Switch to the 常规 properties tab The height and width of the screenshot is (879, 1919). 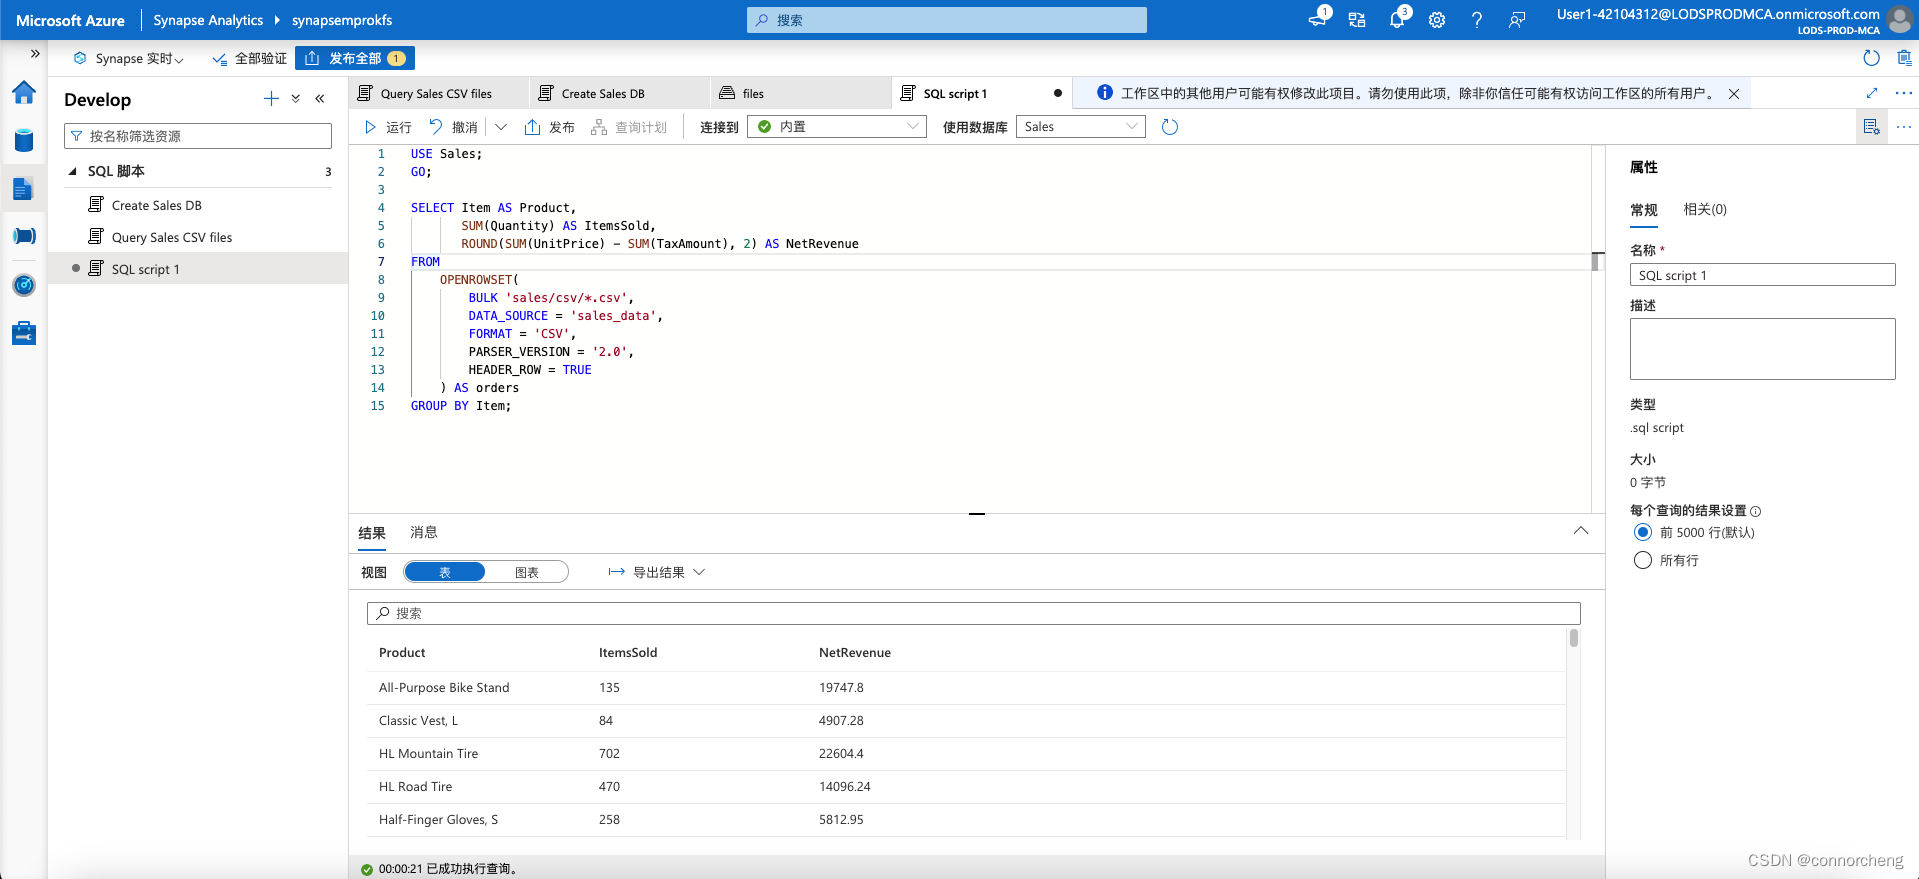(x=1644, y=209)
